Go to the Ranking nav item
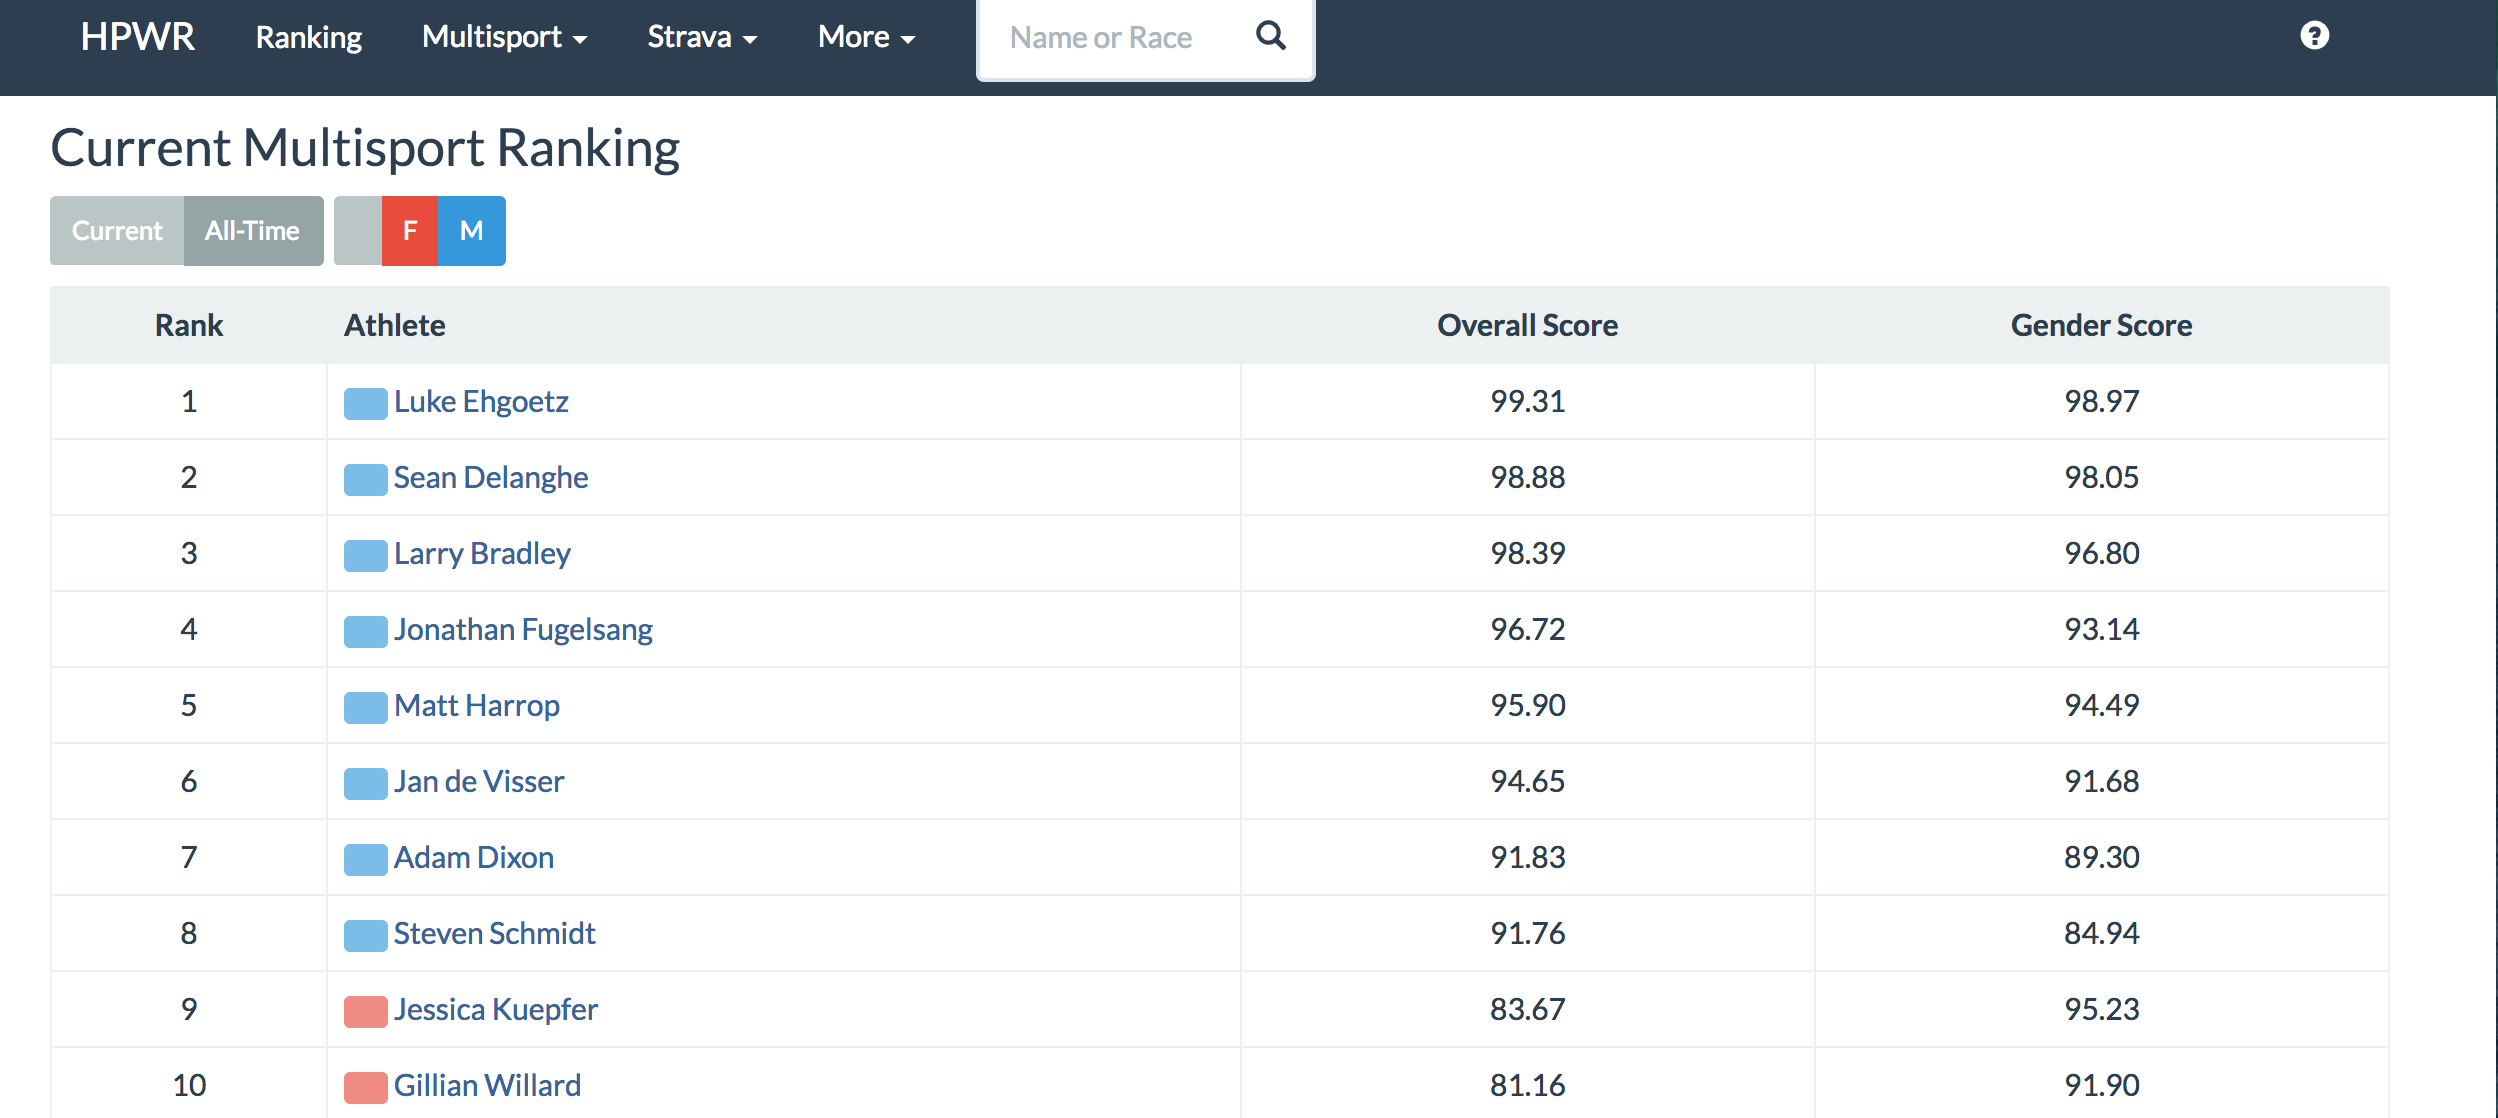 (308, 37)
